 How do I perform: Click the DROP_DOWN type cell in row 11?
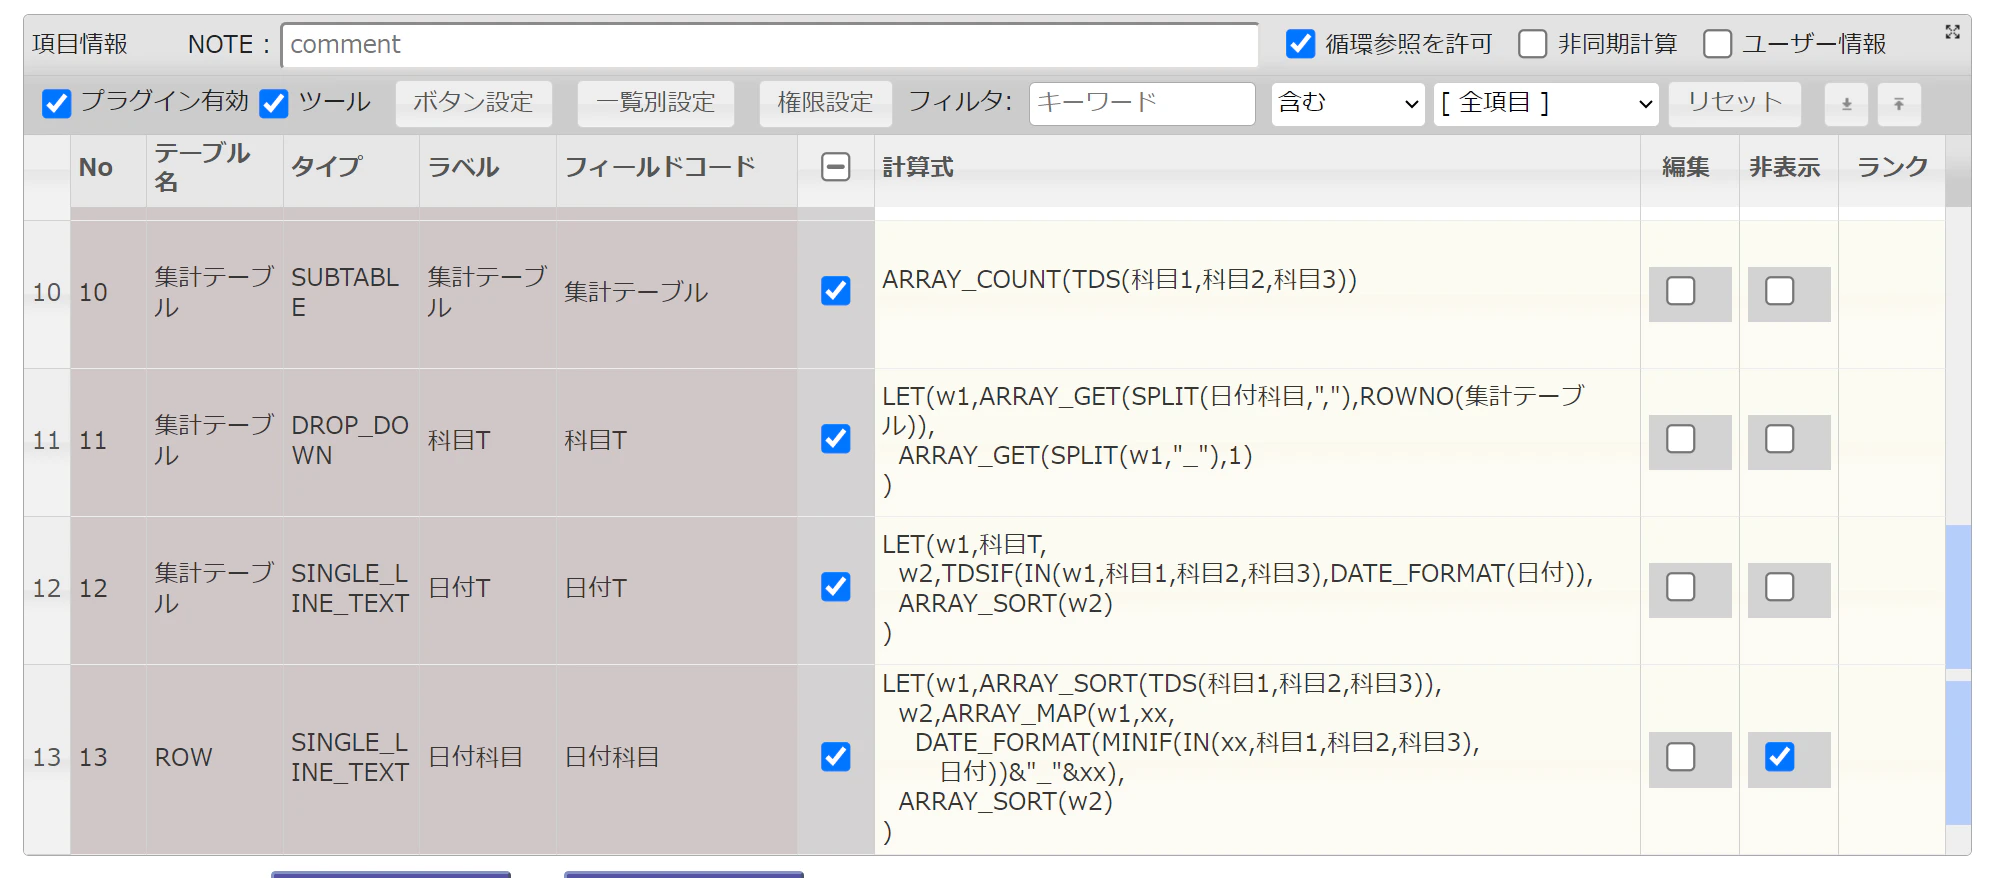tap(351, 442)
